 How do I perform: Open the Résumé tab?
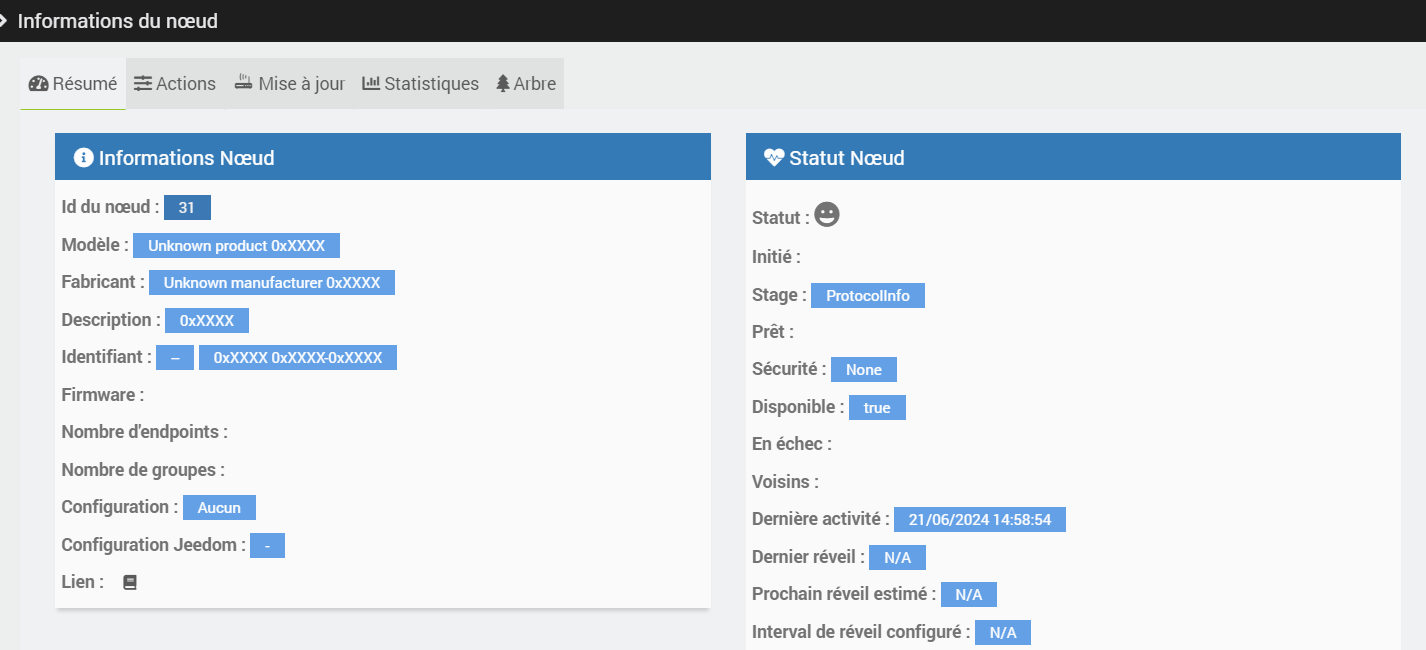[x=73, y=84]
